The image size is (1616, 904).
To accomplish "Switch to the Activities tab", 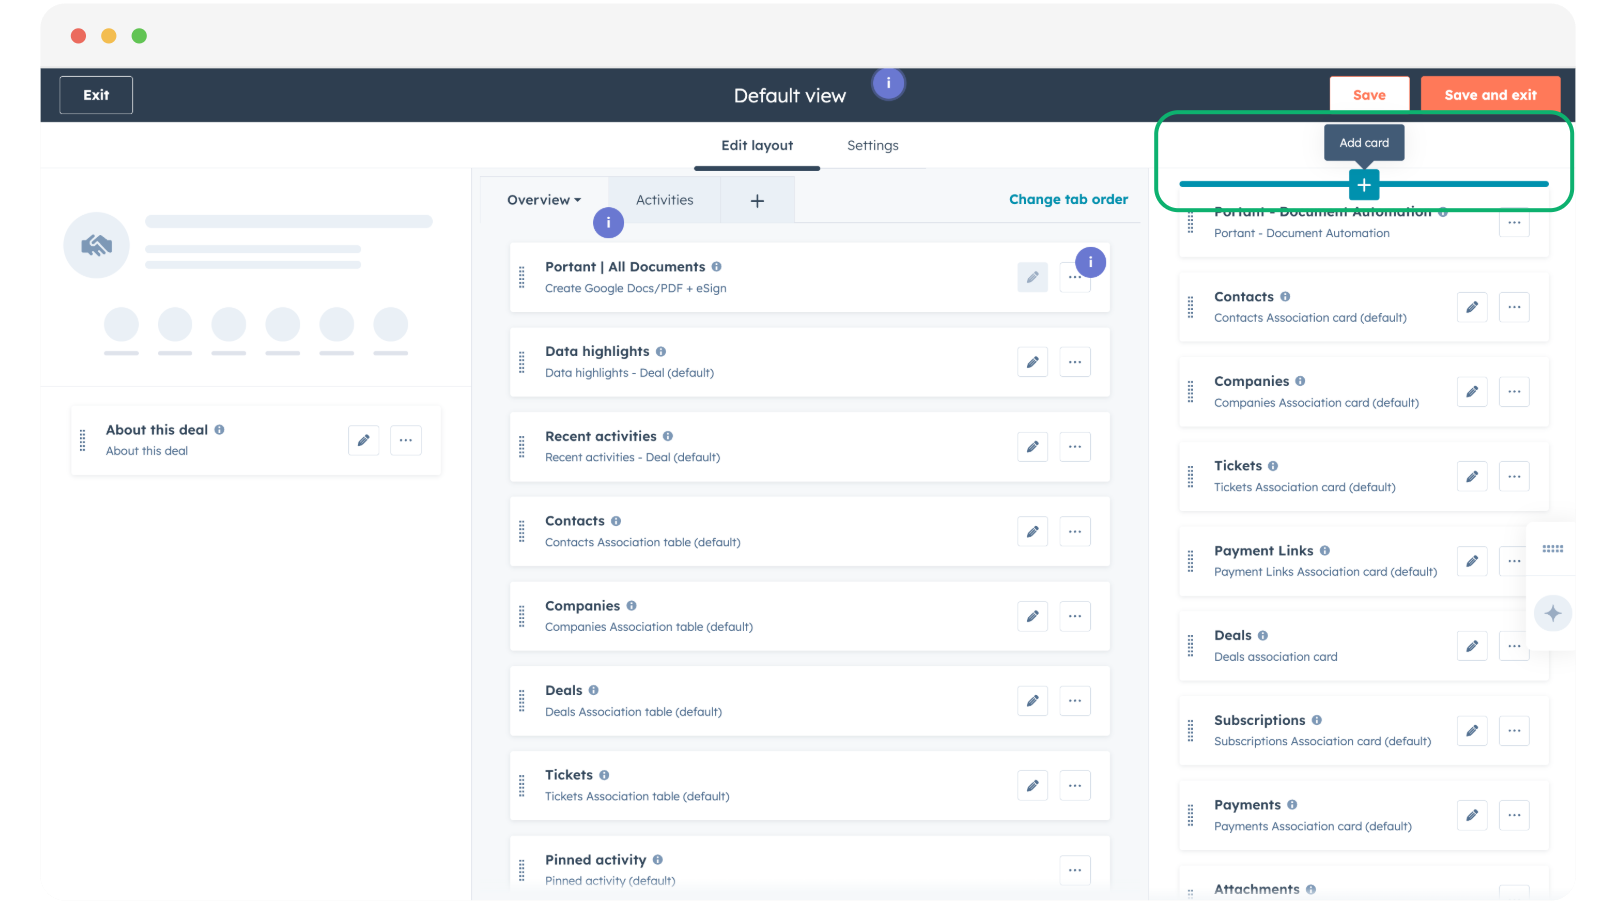I will (664, 200).
